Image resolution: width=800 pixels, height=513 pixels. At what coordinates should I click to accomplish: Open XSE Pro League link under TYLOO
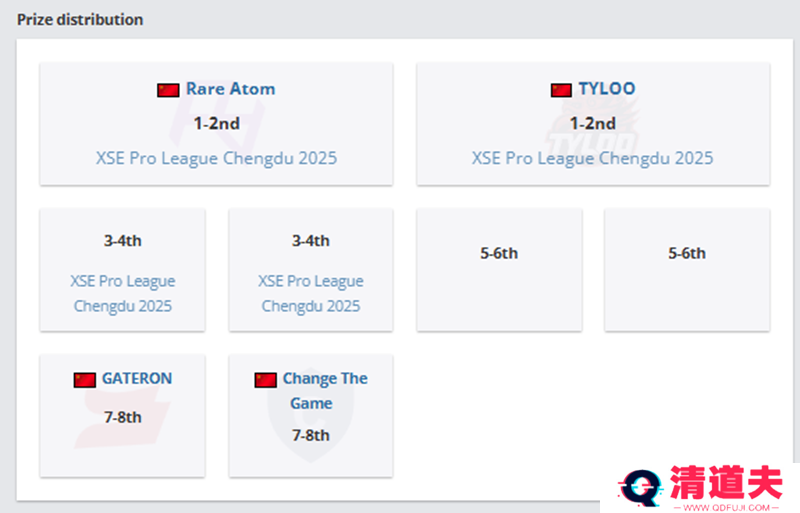click(x=592, y=158)
